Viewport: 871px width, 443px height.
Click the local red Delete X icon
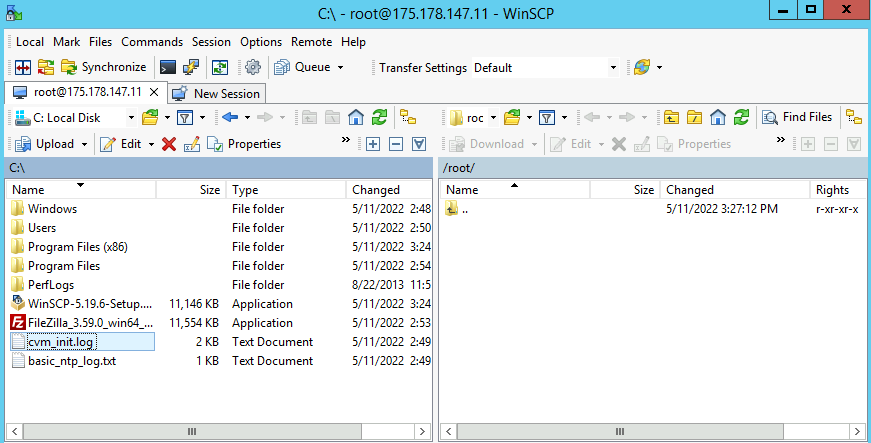(x=169, y=144)
